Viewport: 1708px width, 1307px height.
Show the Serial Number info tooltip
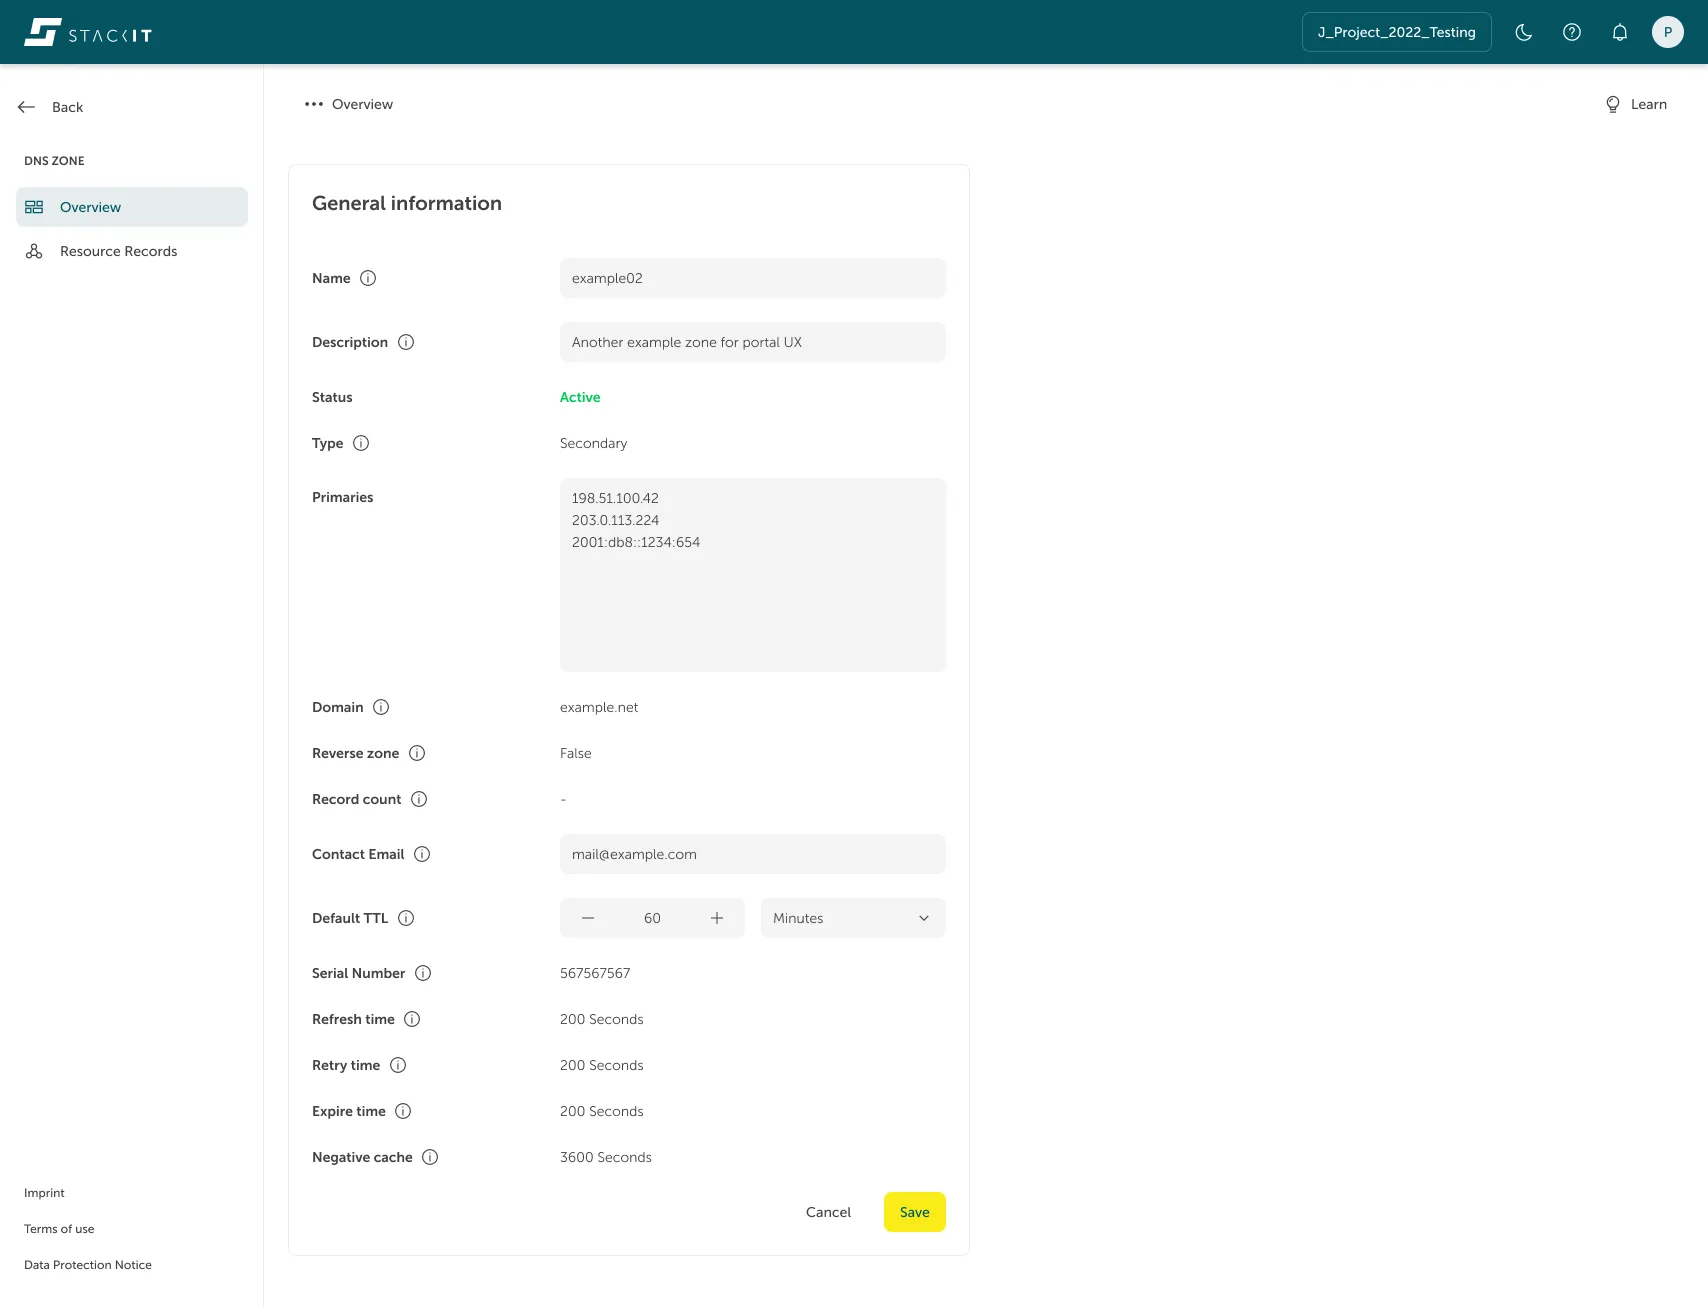click(423, 973)
